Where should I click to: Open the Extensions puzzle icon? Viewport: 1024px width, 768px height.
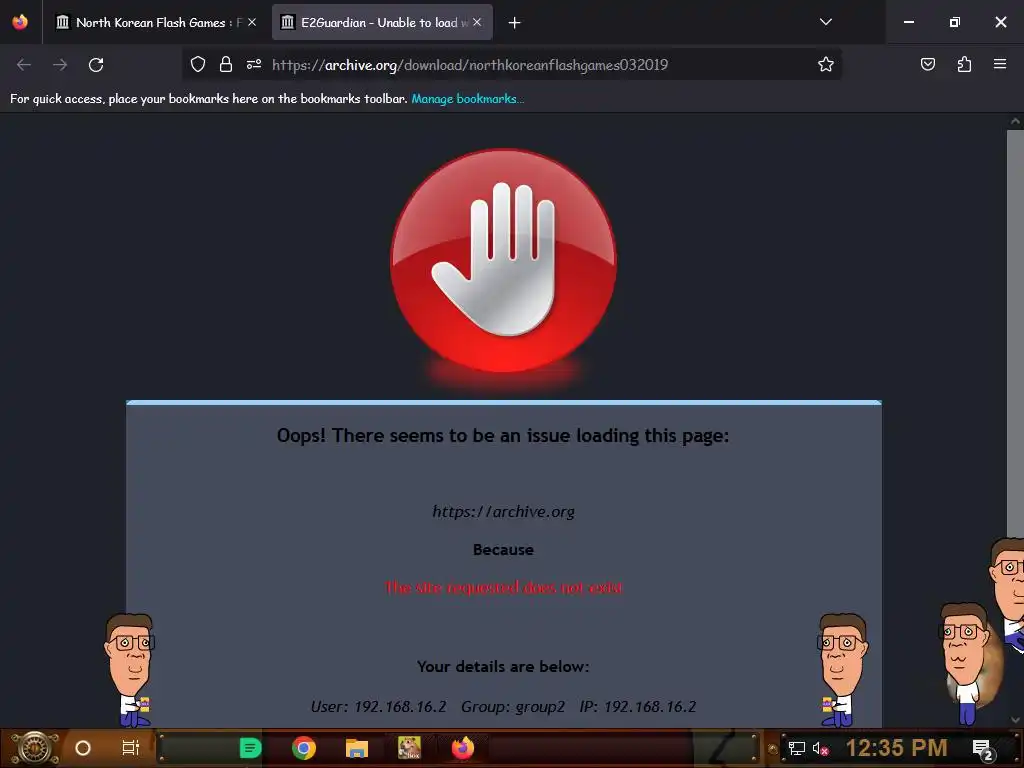[964, 64]
